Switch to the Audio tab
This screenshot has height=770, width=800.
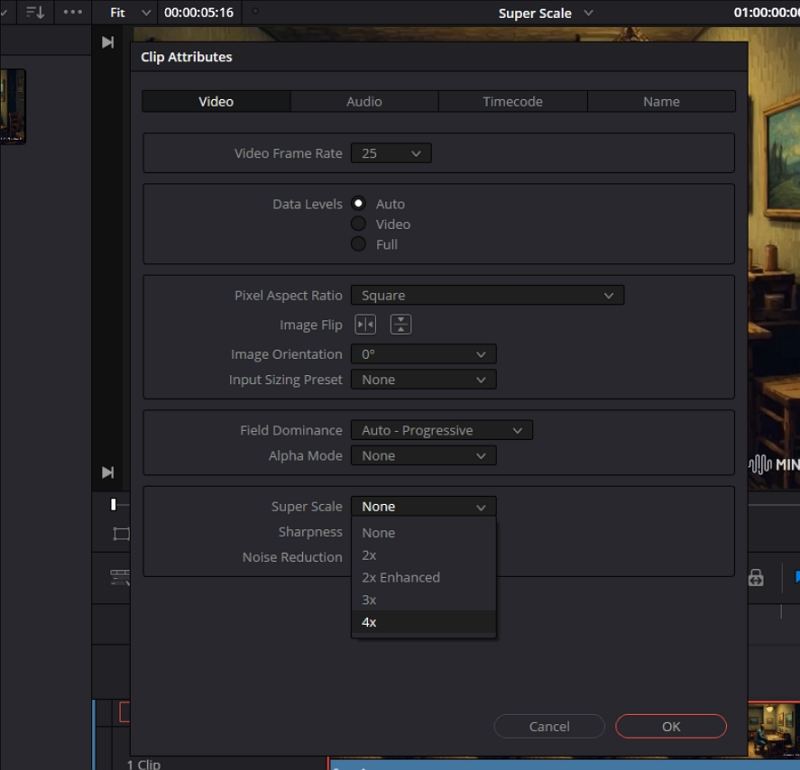click(363, 101)
